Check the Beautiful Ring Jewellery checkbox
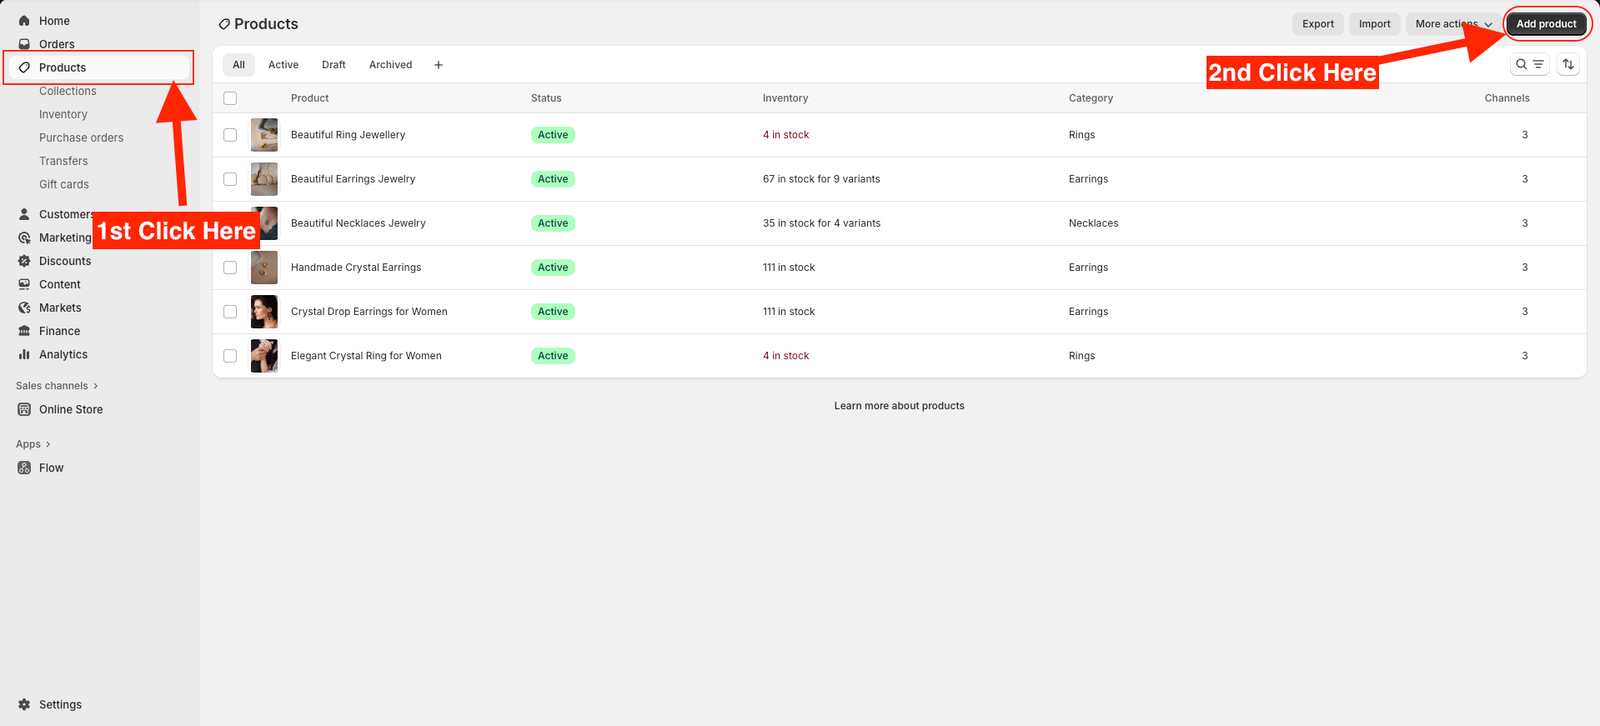 tap(230, 135)
